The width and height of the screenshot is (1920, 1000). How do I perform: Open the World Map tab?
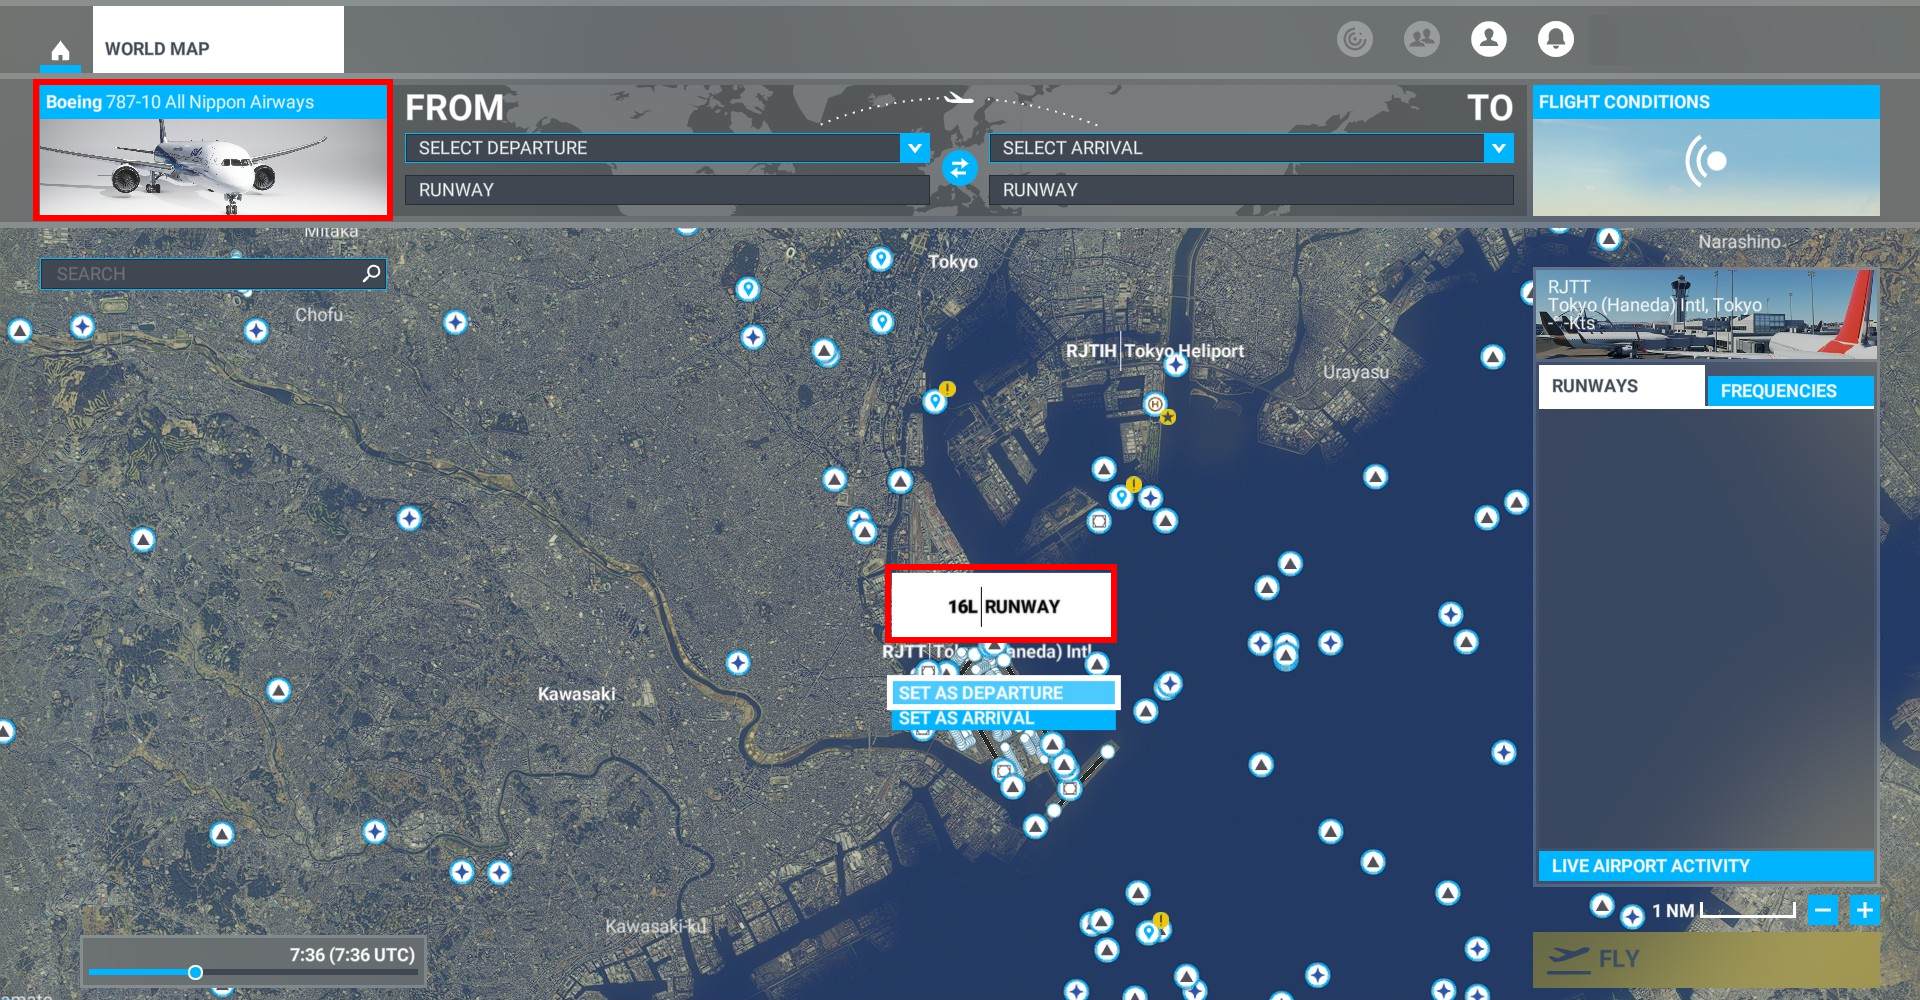point(218,40)
